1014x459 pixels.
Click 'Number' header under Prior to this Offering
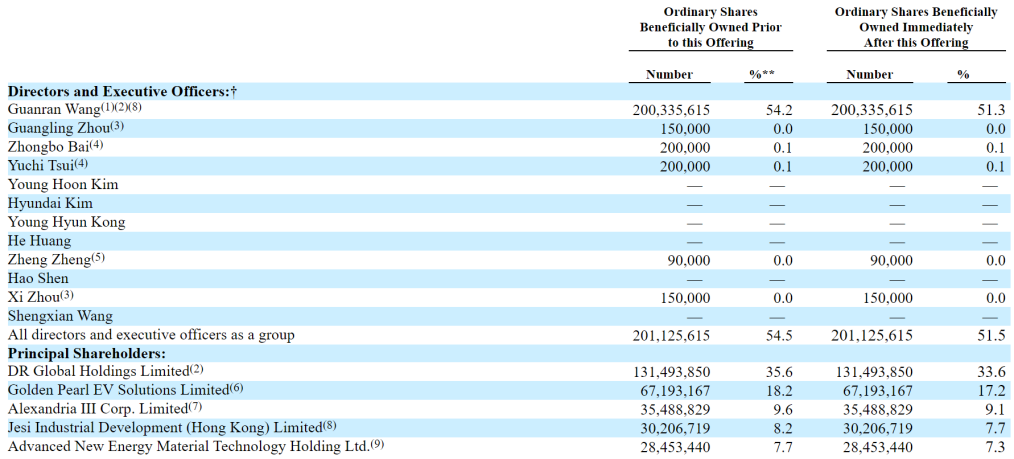669,75
